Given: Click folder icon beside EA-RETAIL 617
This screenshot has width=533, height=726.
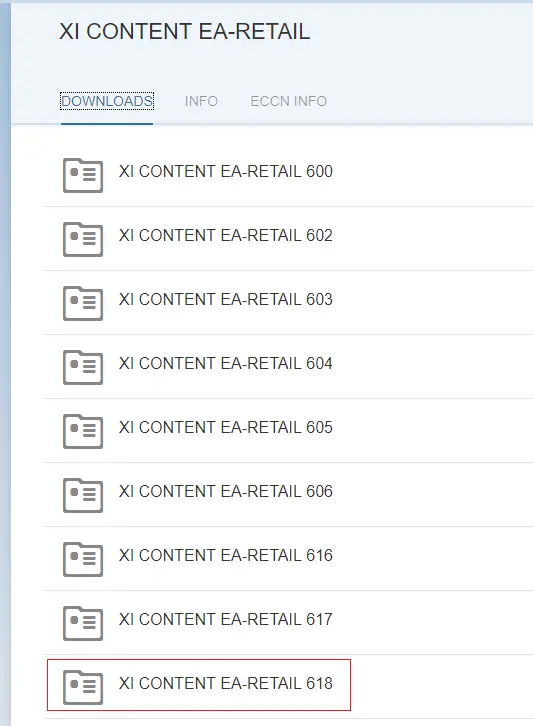Looking at the screenshot, I should (83, 623).
